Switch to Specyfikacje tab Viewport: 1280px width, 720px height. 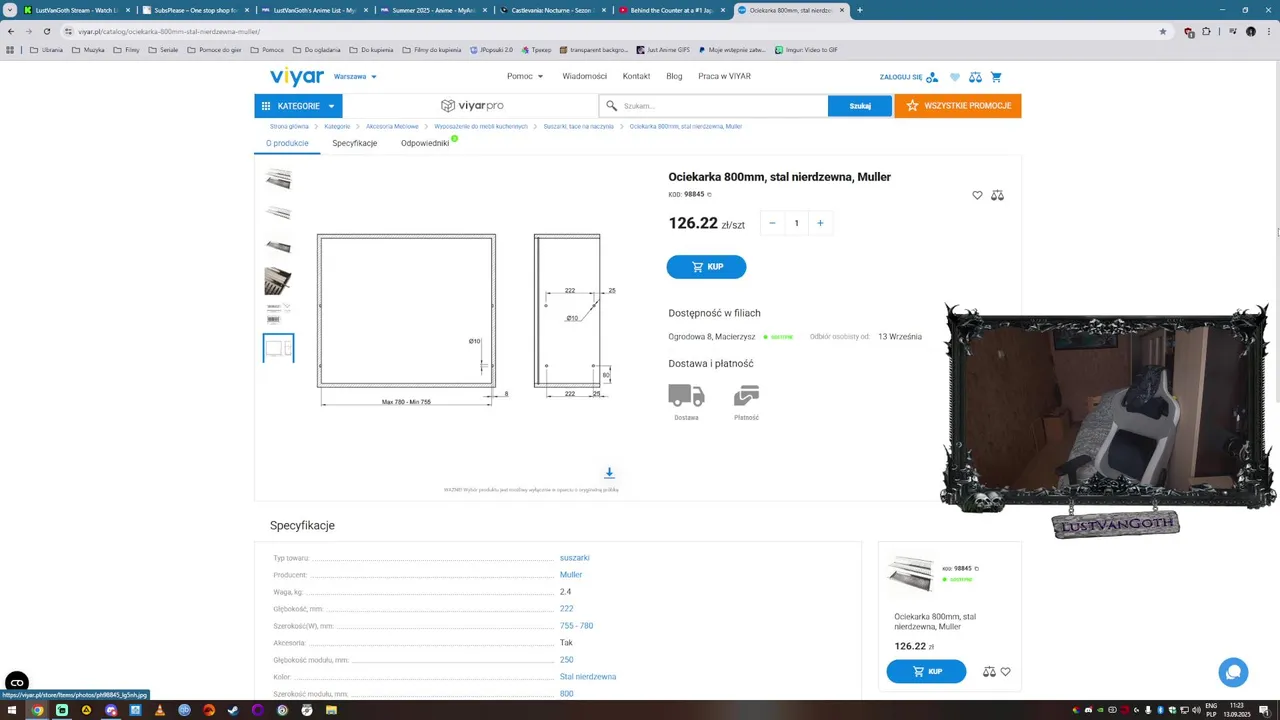[x=355, y=143]
